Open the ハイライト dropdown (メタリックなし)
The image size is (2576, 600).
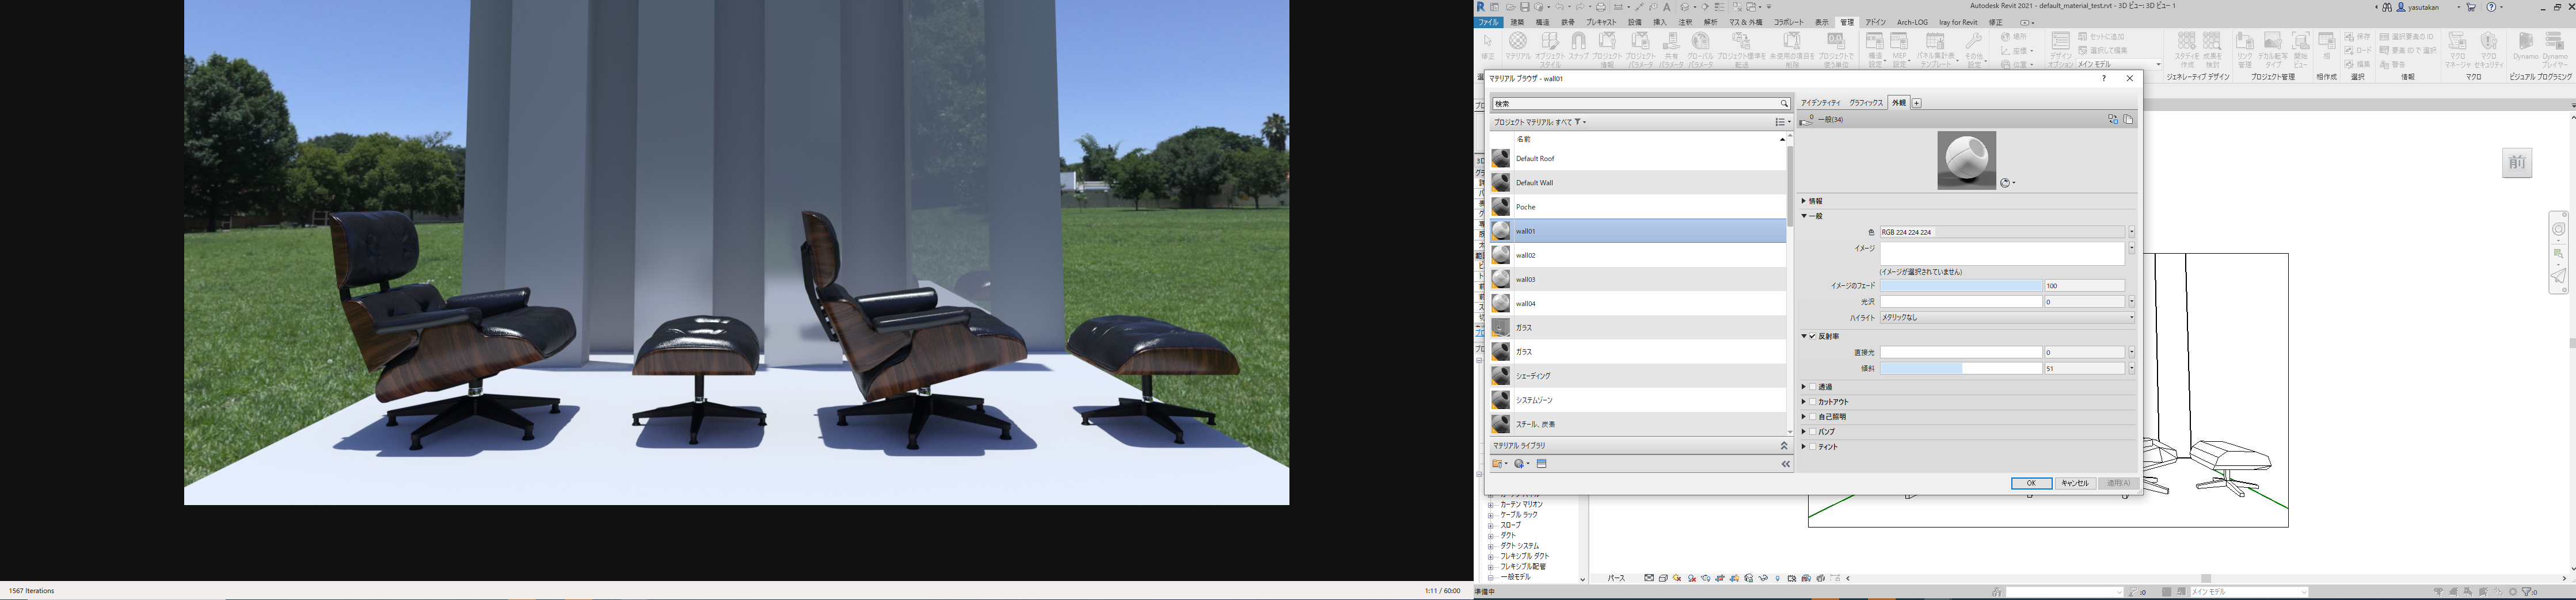2007,318
